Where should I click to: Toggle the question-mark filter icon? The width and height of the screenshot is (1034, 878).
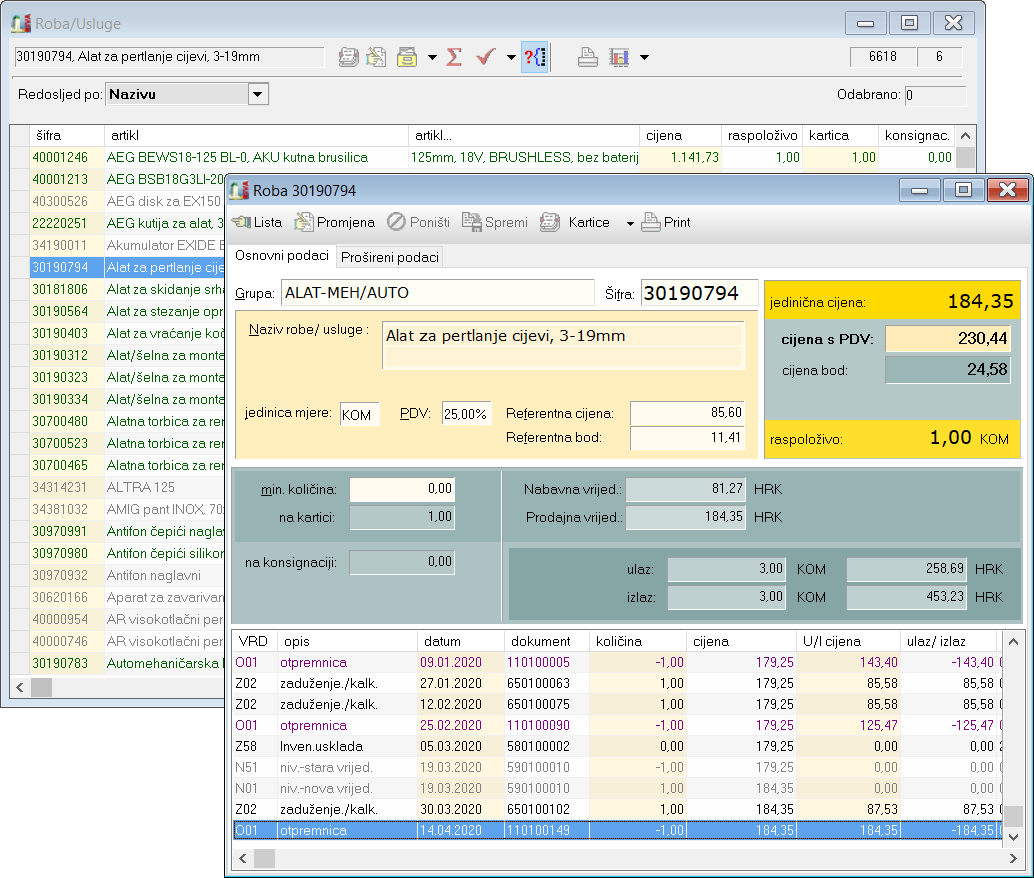coord(535,57)
